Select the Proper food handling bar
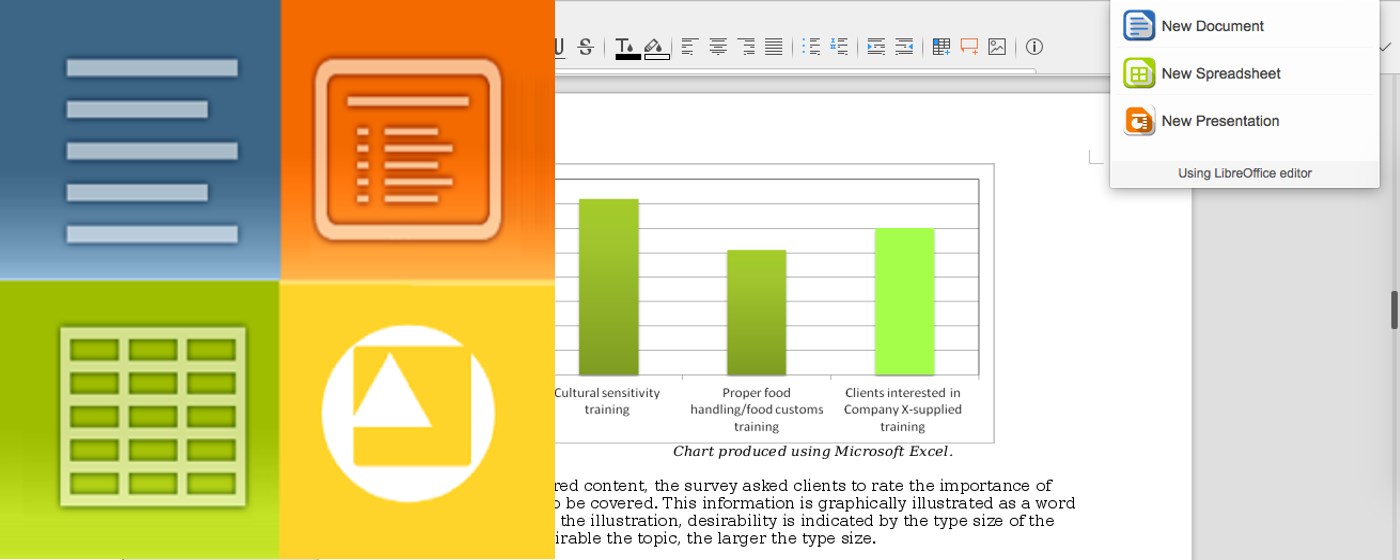Image resolution: width=1400 pixels, height=560 pixels. coord(756,313)
